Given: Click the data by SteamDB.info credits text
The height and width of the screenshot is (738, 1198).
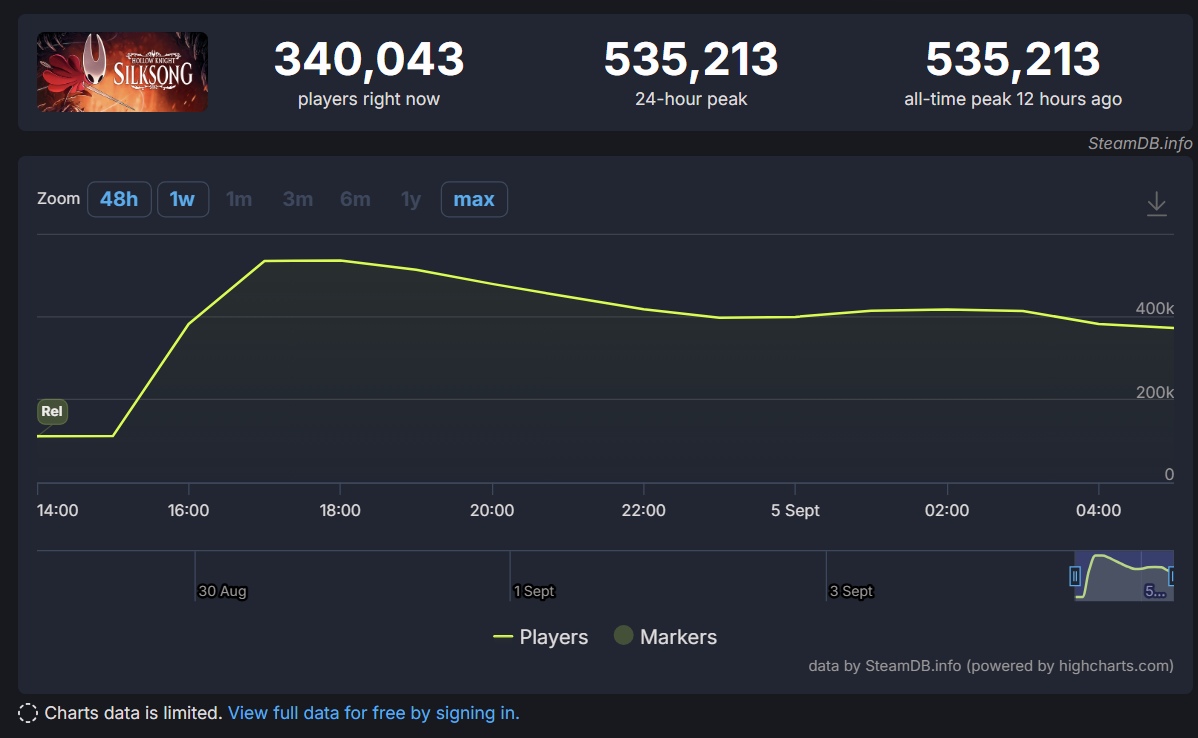Looking at the screenshot, I should coord(991,665).
